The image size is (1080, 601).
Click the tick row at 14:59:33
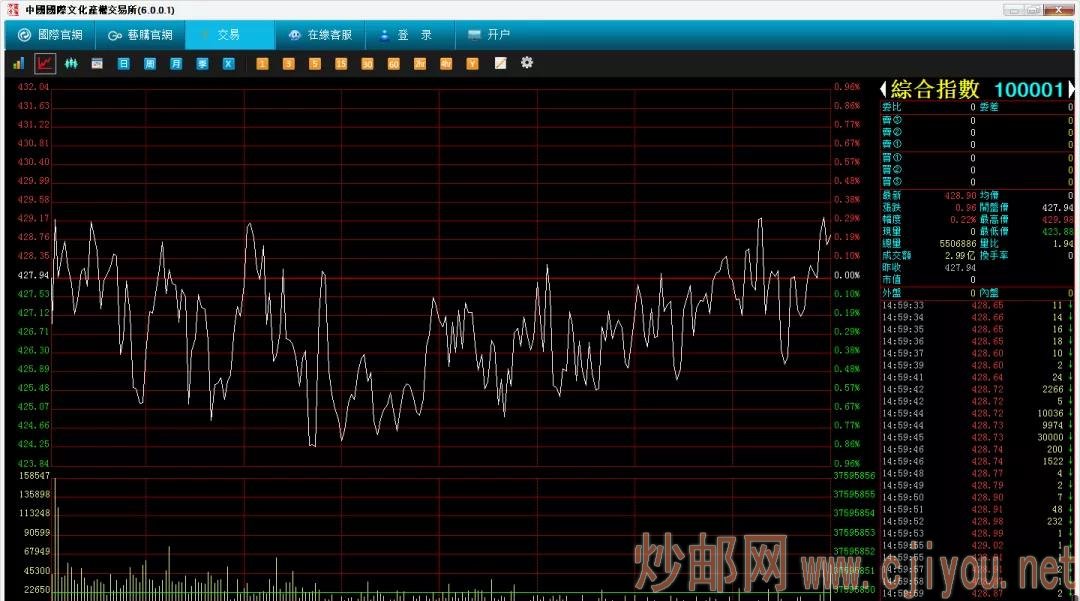[x=977, y=305]
